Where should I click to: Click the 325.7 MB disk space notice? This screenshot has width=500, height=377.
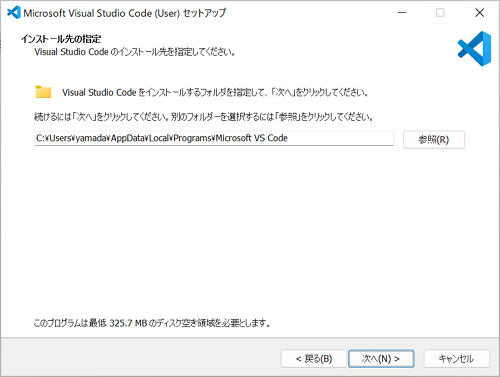(x=152, y=323)
